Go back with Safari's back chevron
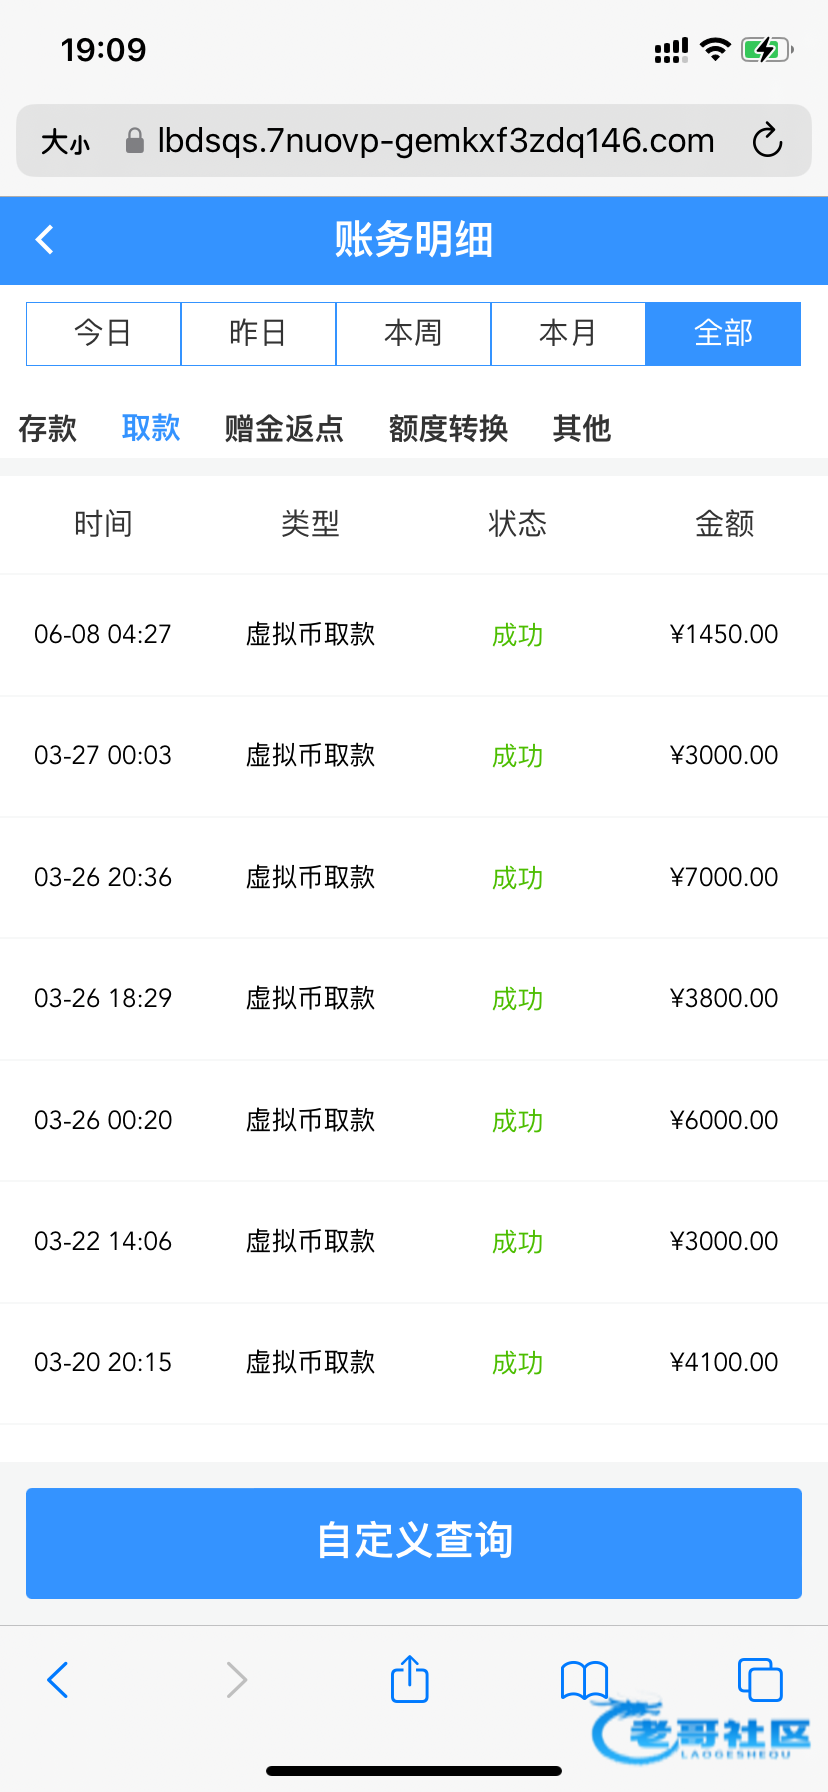The height and width of the screenshot is (1792, 828). (x=58, y=1680)
